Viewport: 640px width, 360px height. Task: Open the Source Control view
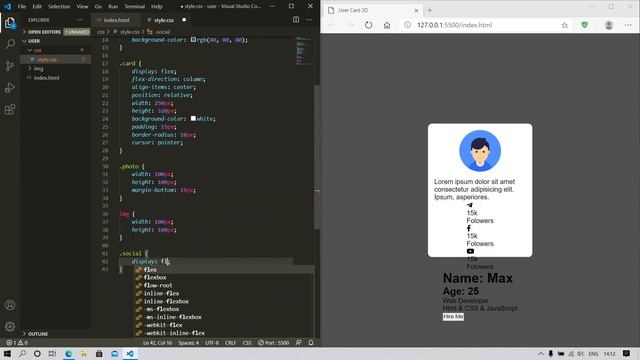point(10,66)
